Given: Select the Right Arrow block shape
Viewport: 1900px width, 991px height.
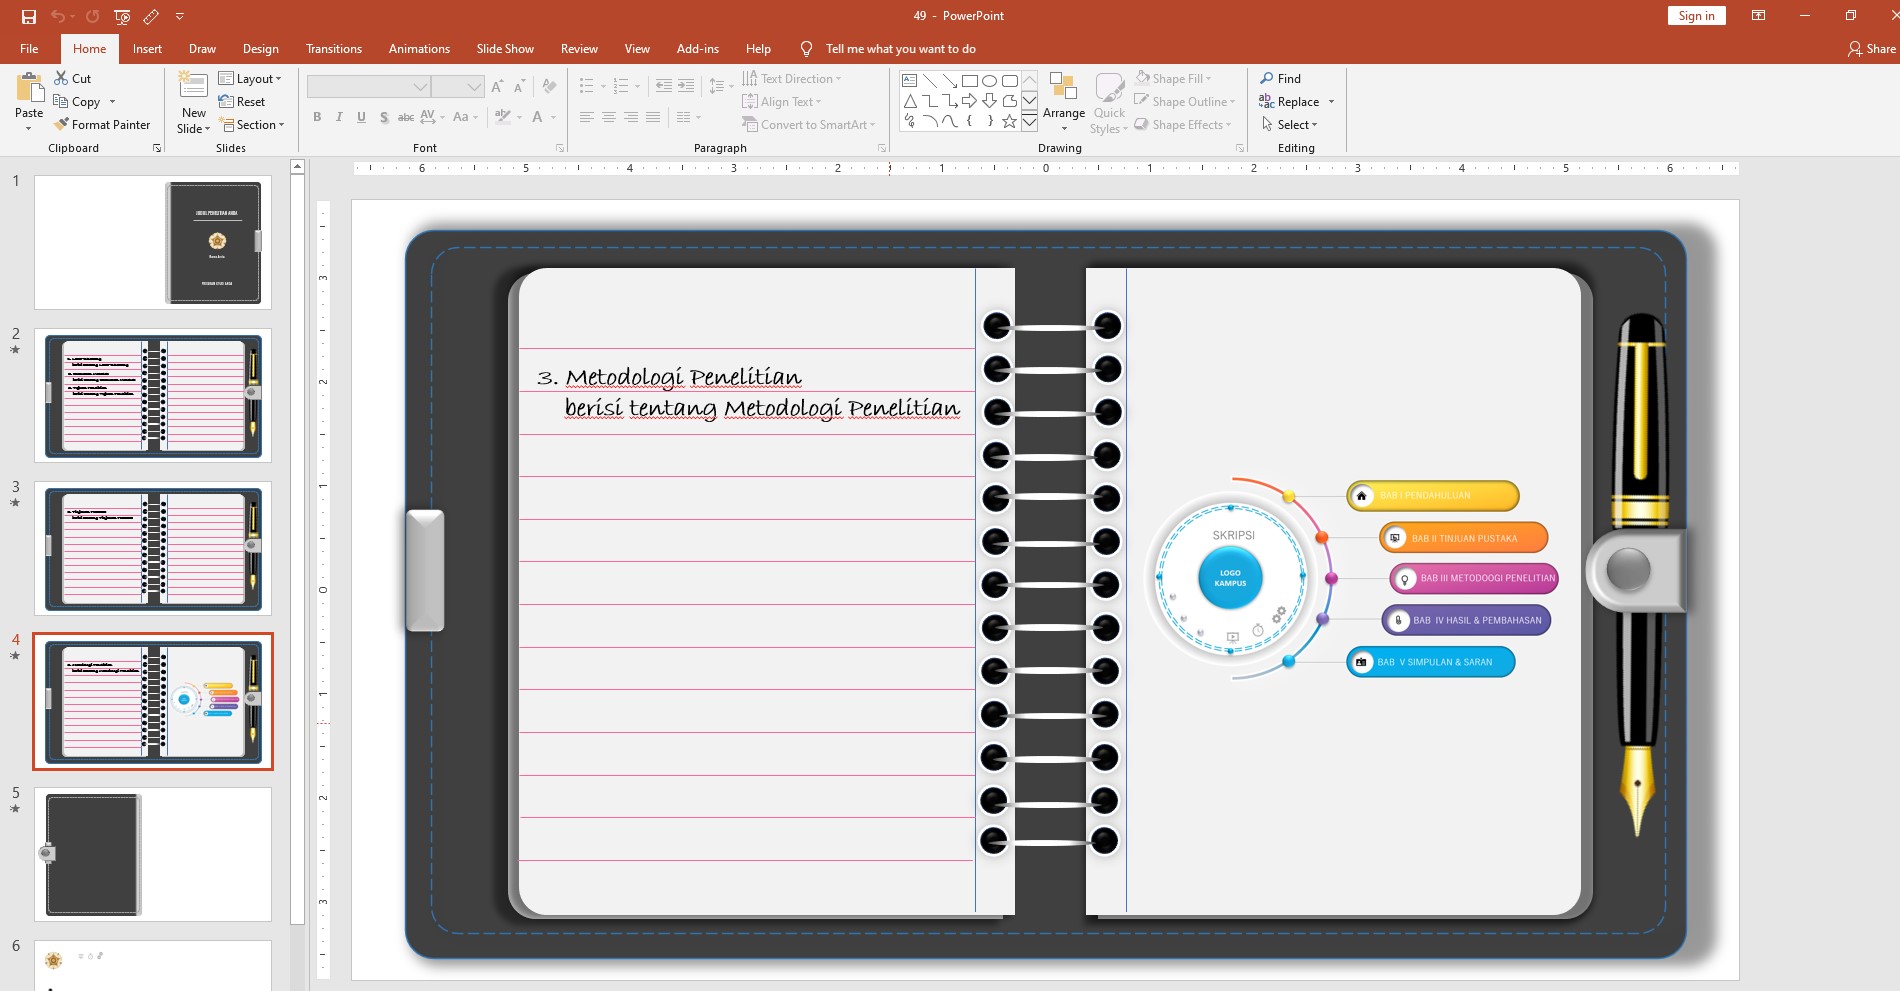Looking at the screenshot, I should [x=969, y=101].
